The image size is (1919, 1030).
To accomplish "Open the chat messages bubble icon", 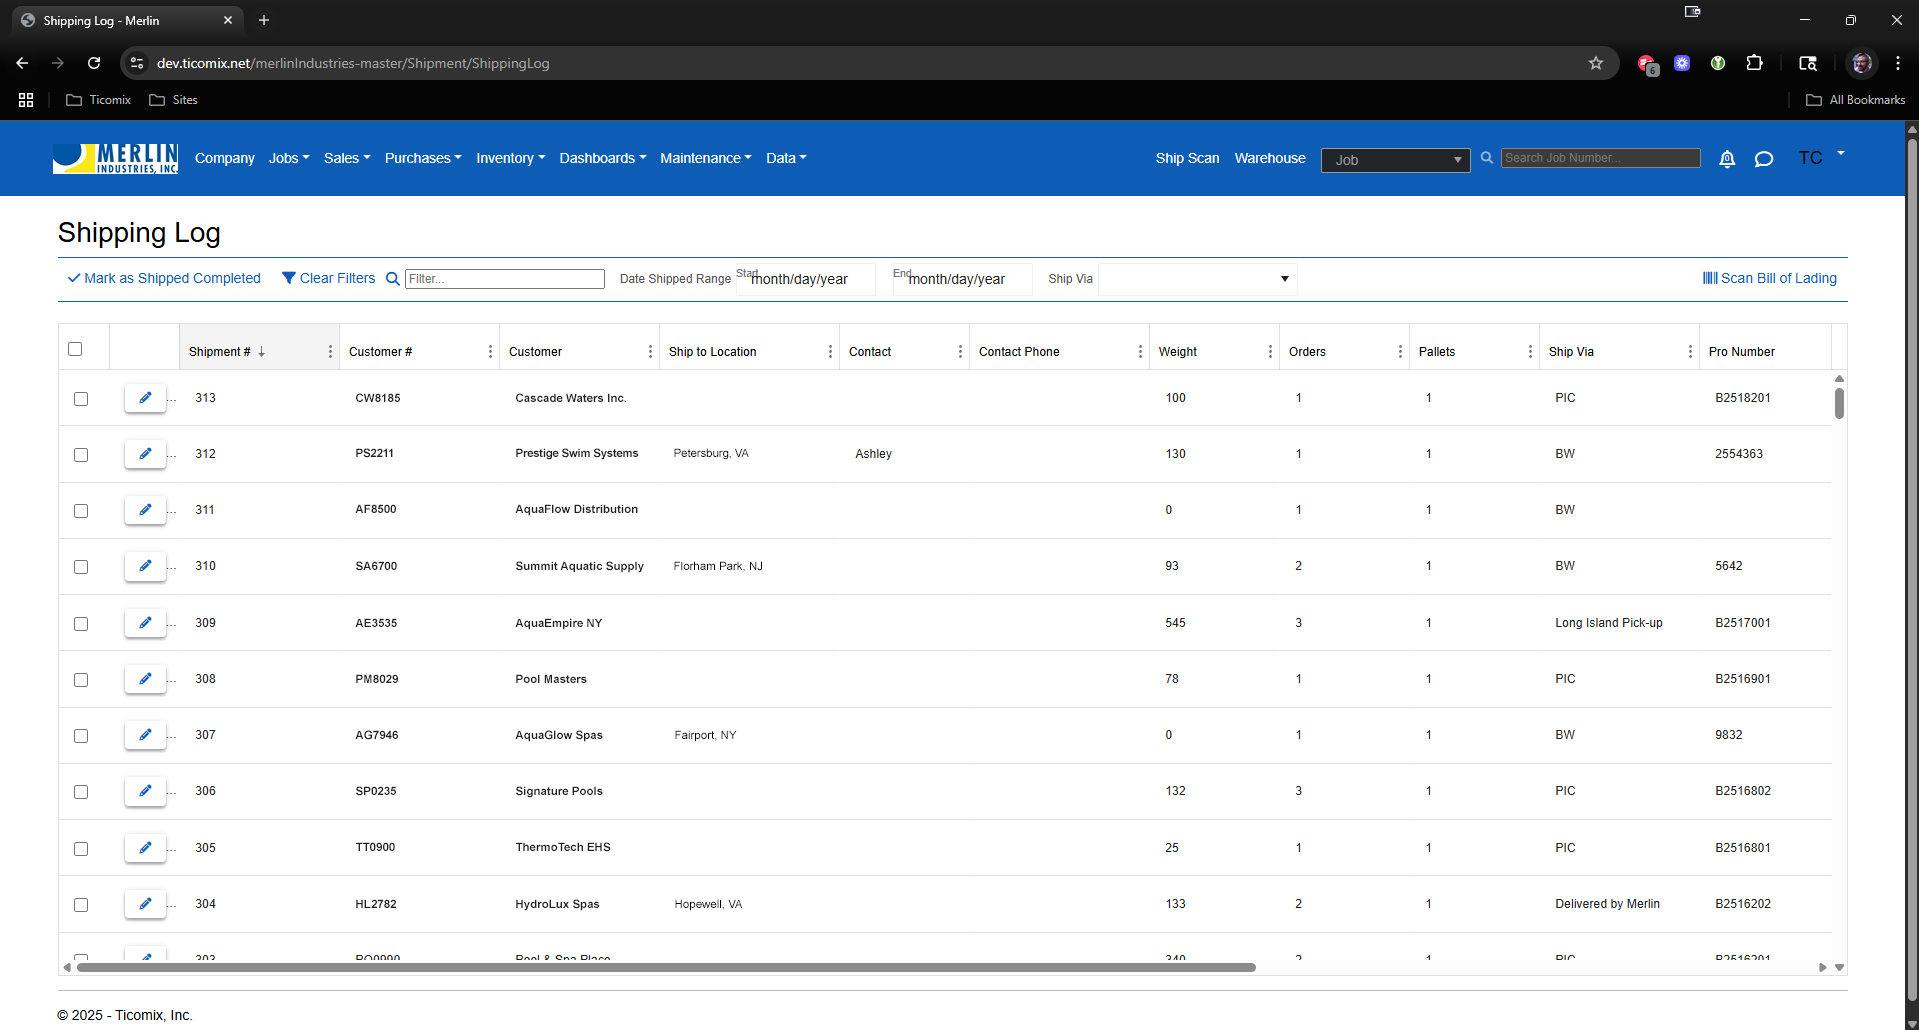I will tap(1763, 159).
